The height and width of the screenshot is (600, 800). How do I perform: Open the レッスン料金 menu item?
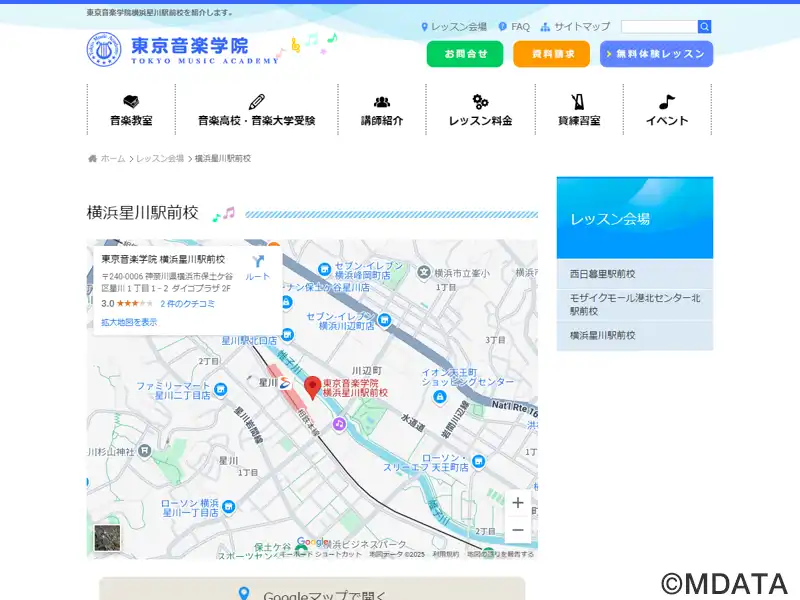[x=480, y=110]
